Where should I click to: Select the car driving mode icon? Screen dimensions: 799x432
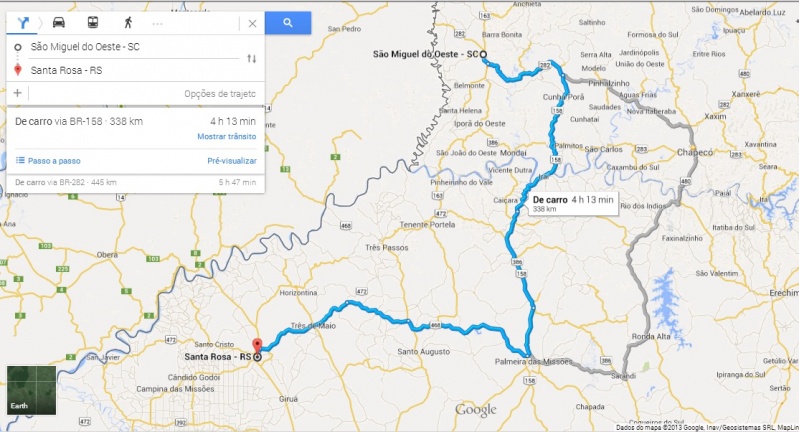59,22
